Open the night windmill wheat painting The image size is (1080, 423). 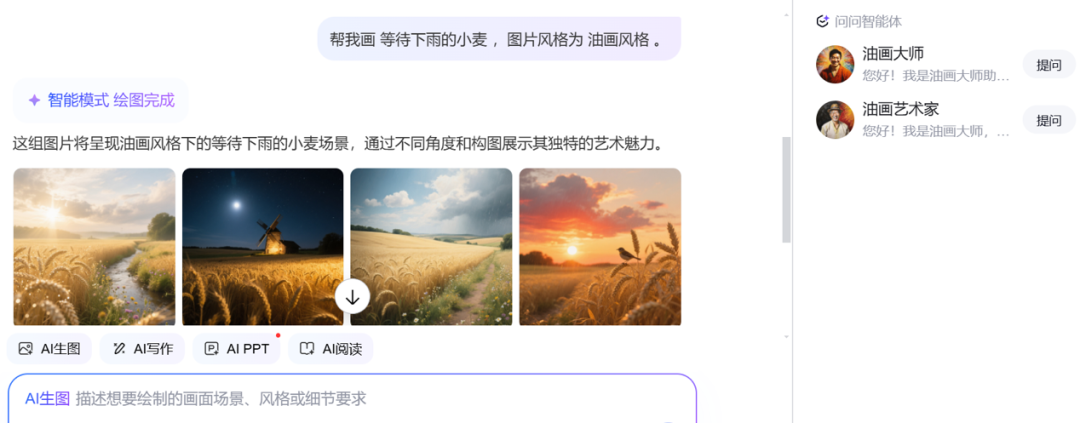coord(262,247)
